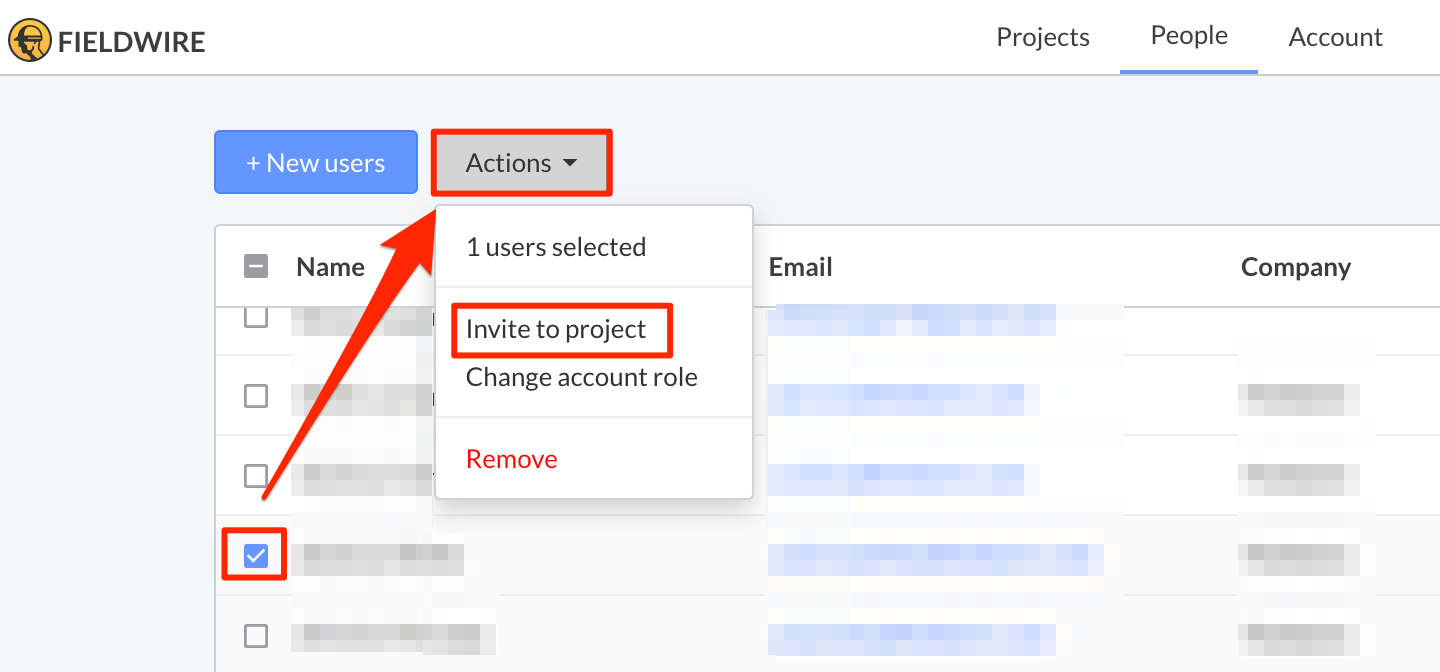Click the Email column header

(x=800, y=266)
